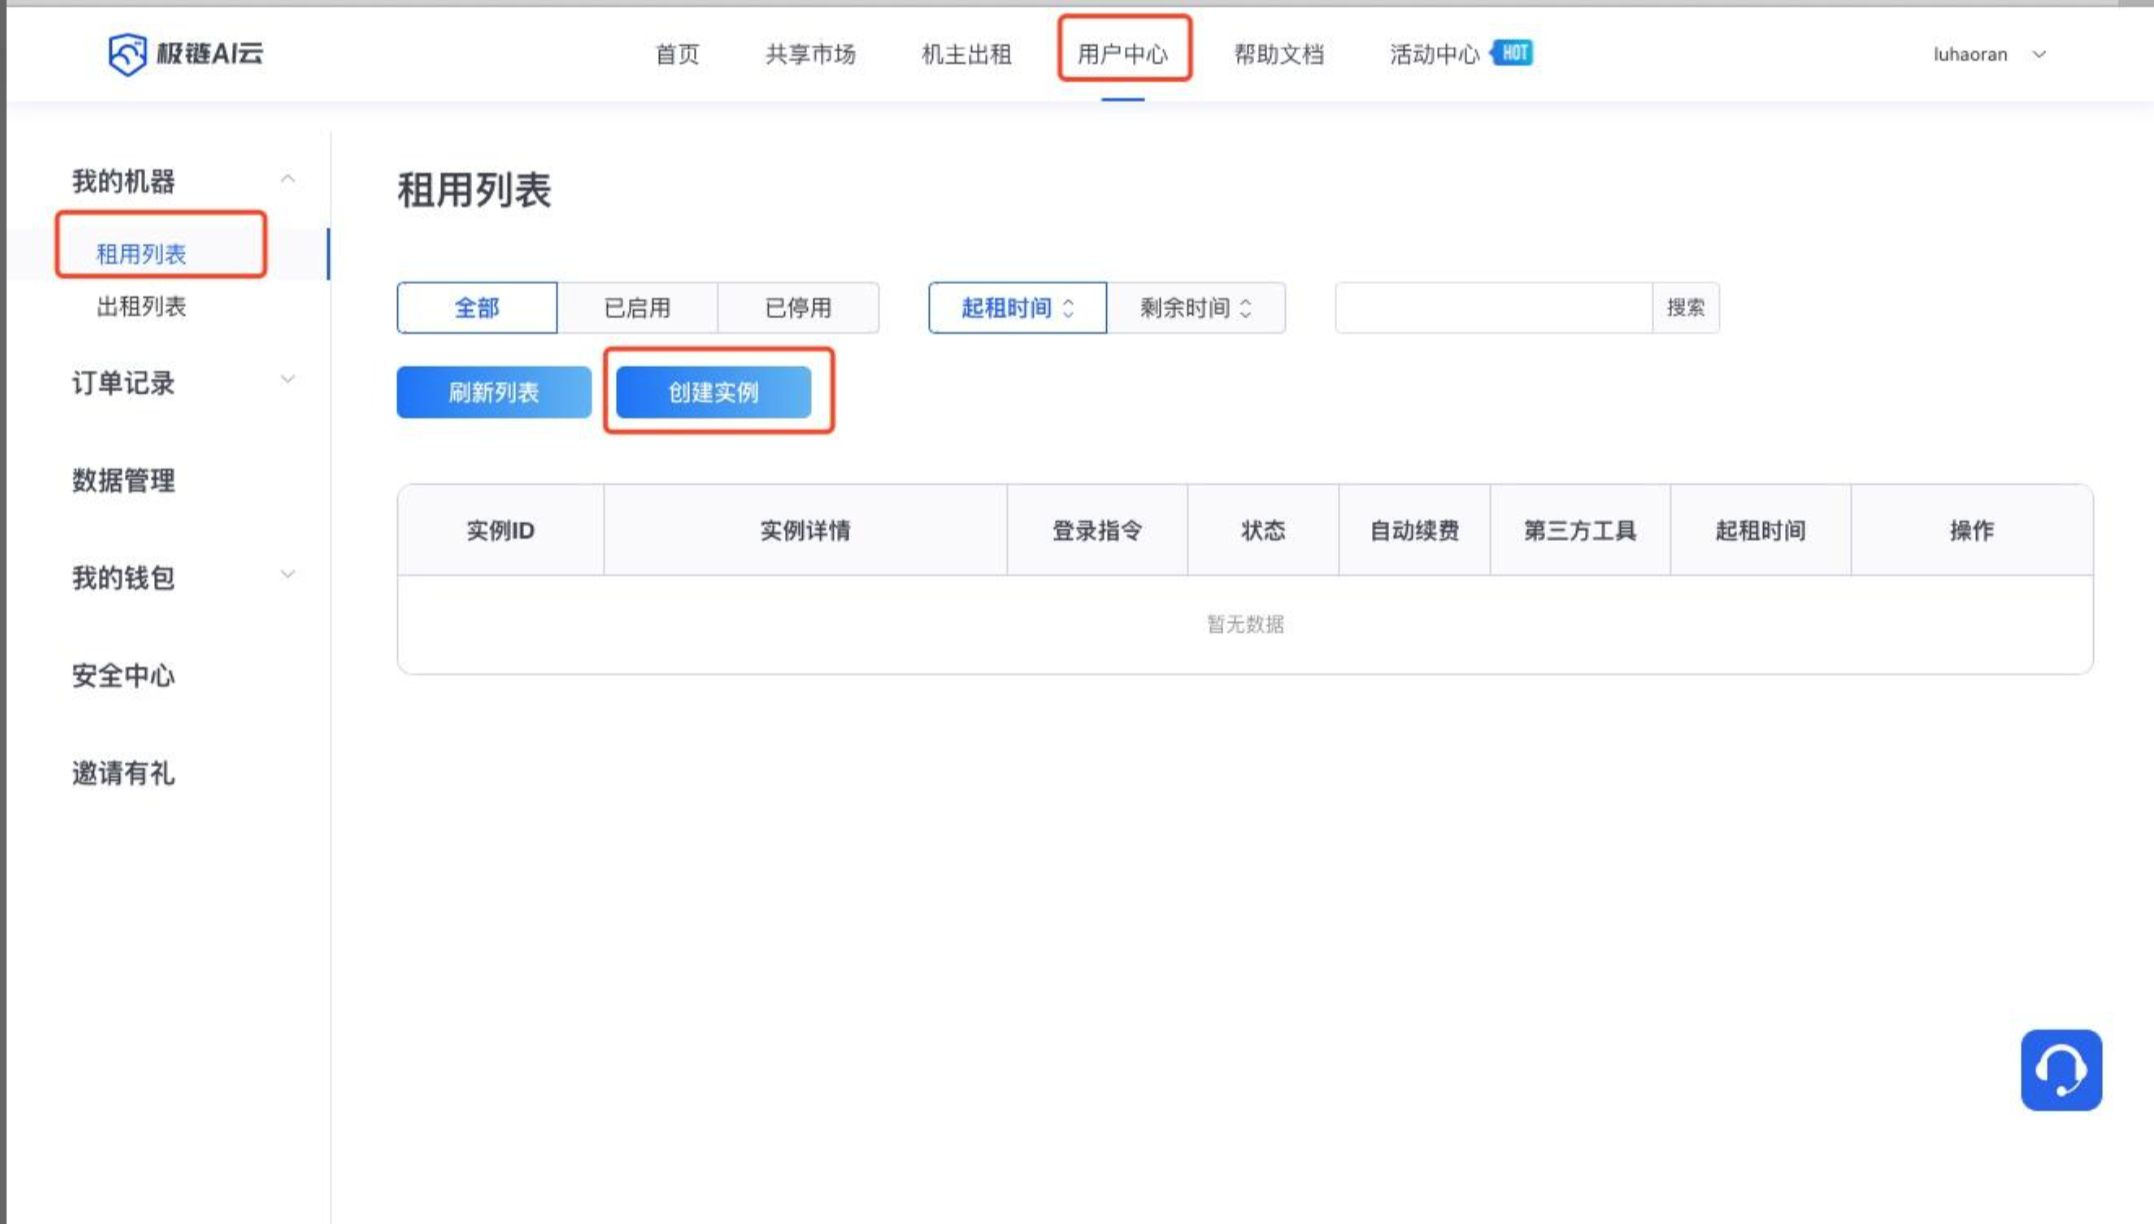The image size is (2154, 1224).
Task: Click the 实例详情 column header
Action: tap(805, 531)
